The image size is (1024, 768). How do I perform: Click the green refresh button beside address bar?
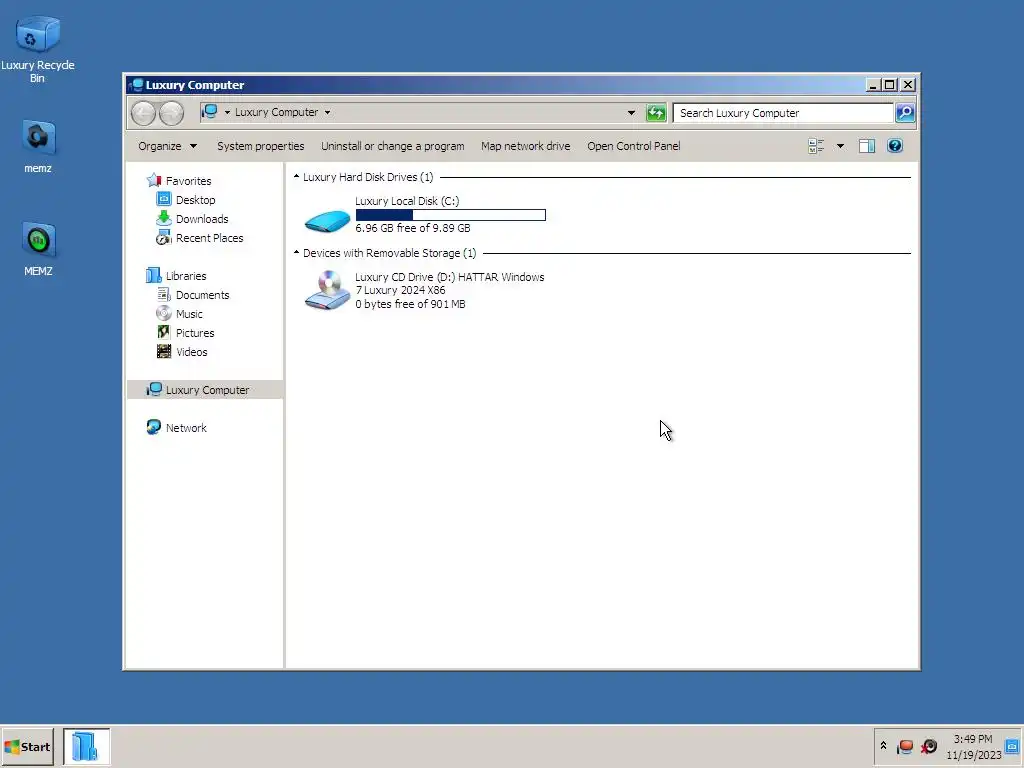click(x=656, y=113)
